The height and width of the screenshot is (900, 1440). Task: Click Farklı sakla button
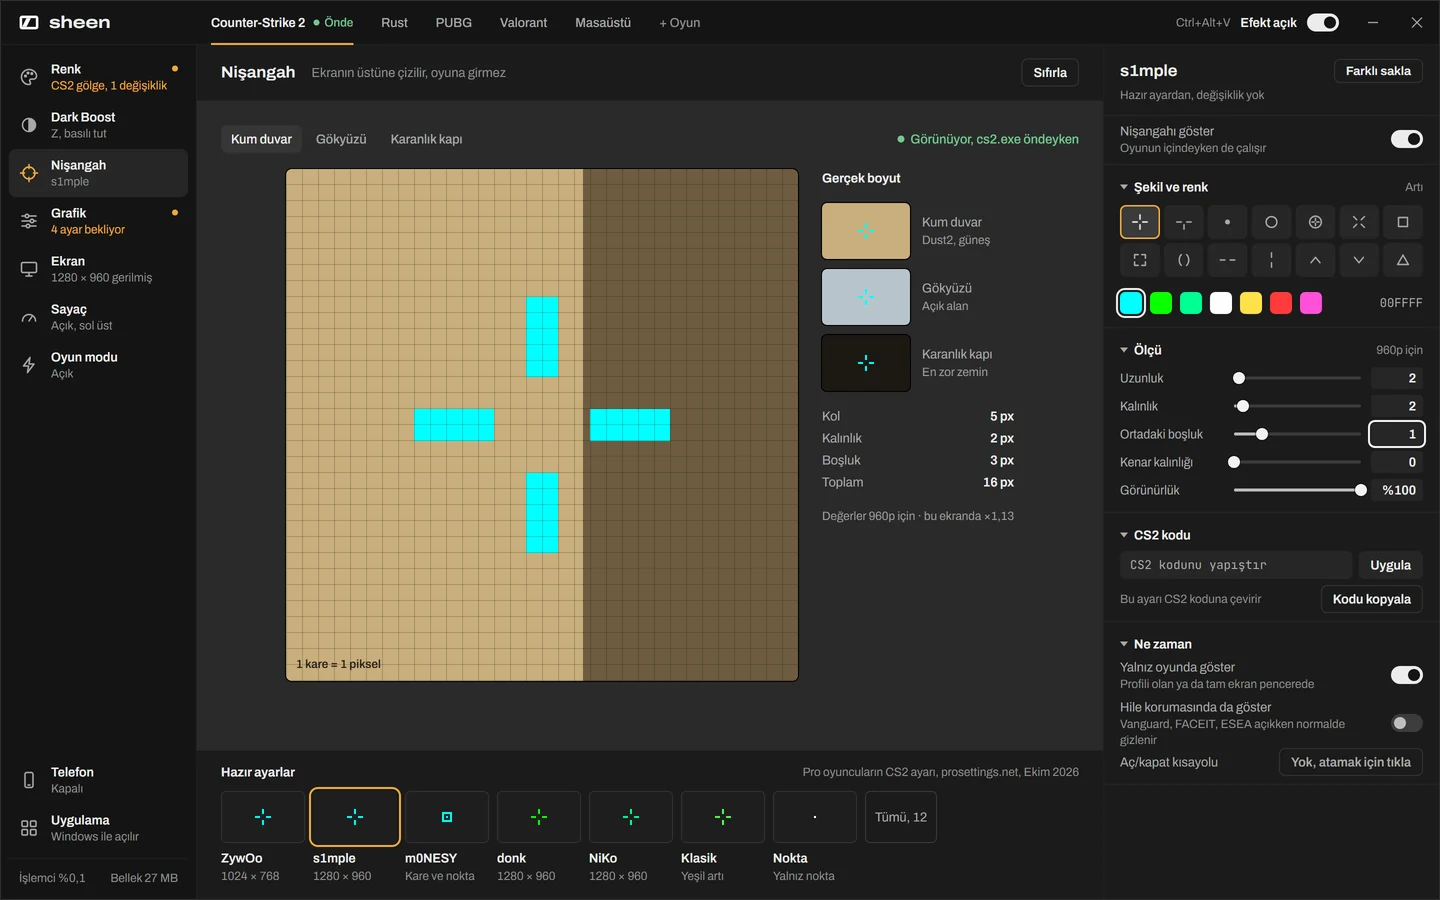click(x=1378, y=71)
